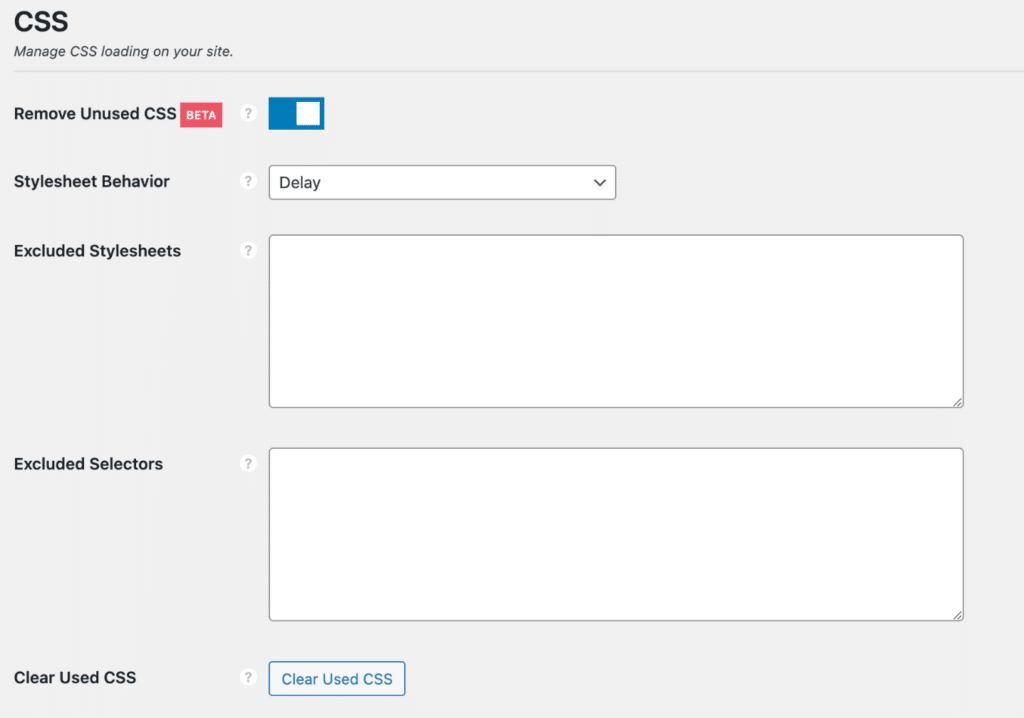Click the Manage CSS loading description text
The width and height of the screenshot is (1024, 718).
pyautogui.click(x=123, y=51)
